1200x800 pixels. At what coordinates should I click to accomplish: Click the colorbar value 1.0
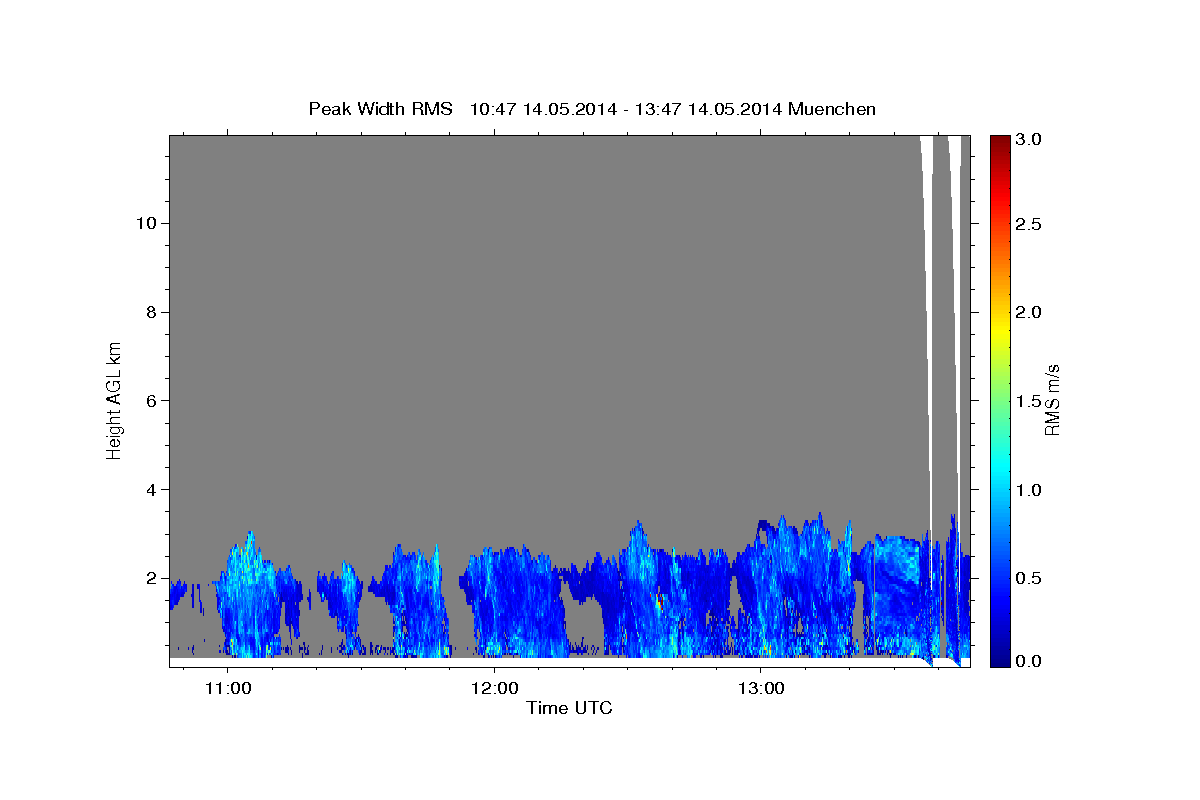point(1028,490)
